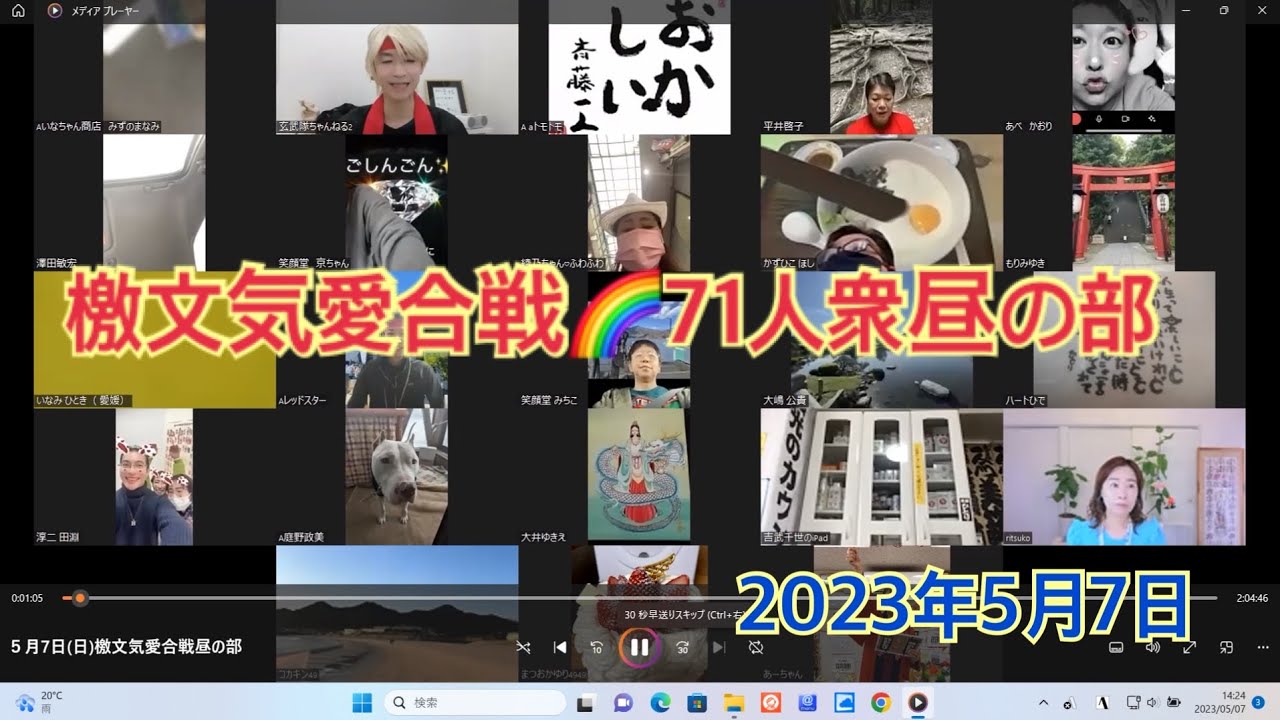Click the seek bar position knob

[80, 598]
